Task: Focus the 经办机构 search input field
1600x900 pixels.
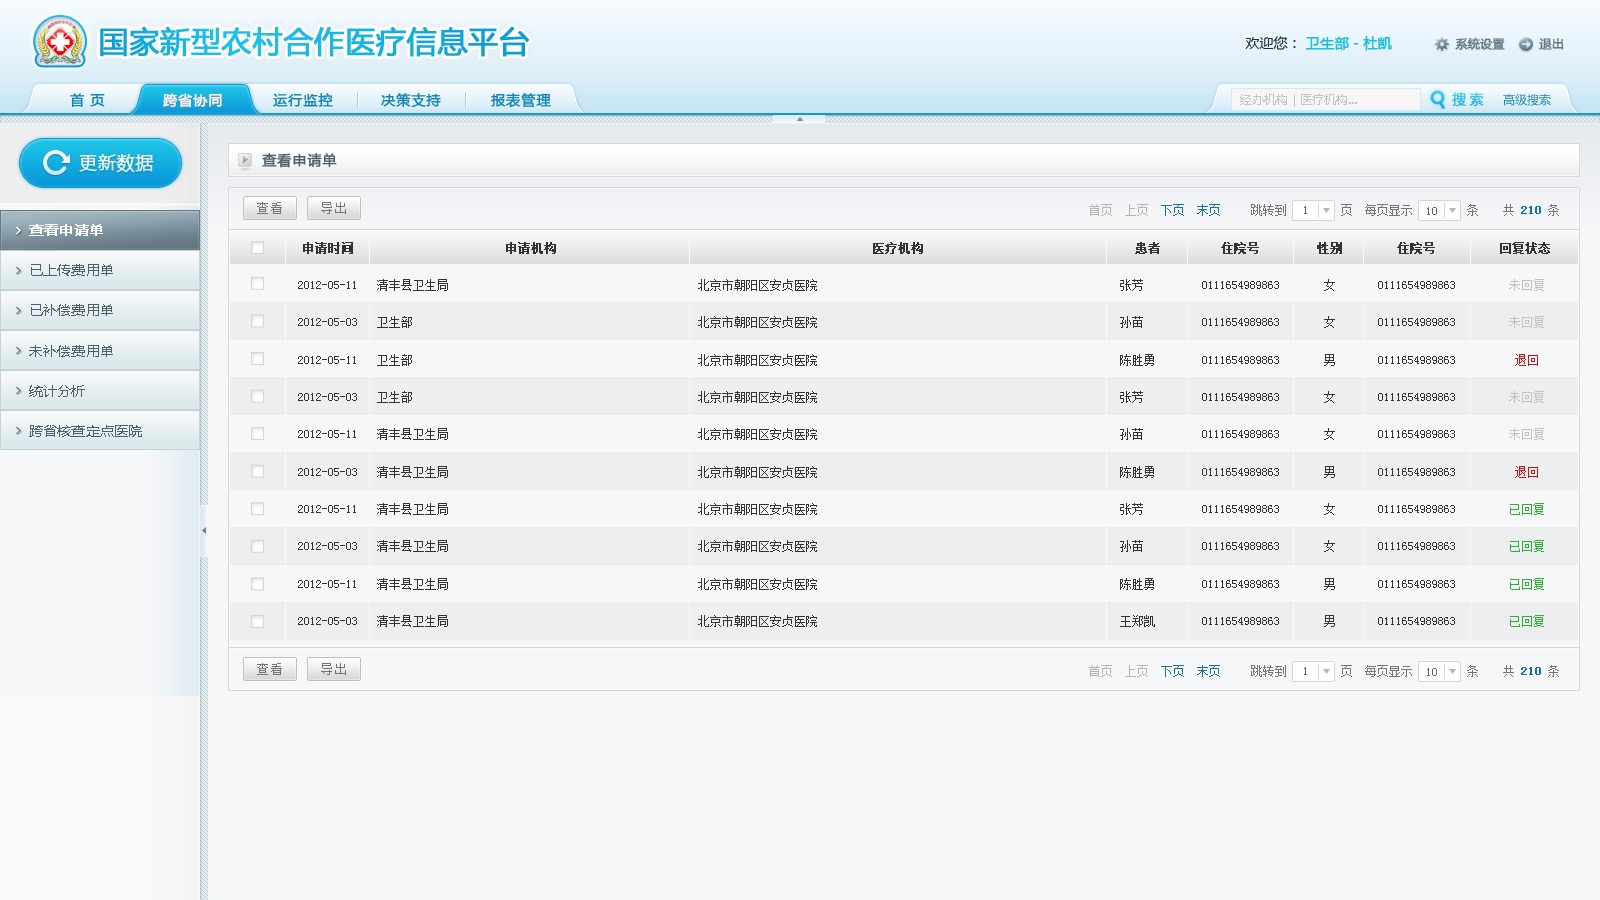Action: coord(1326,100)
